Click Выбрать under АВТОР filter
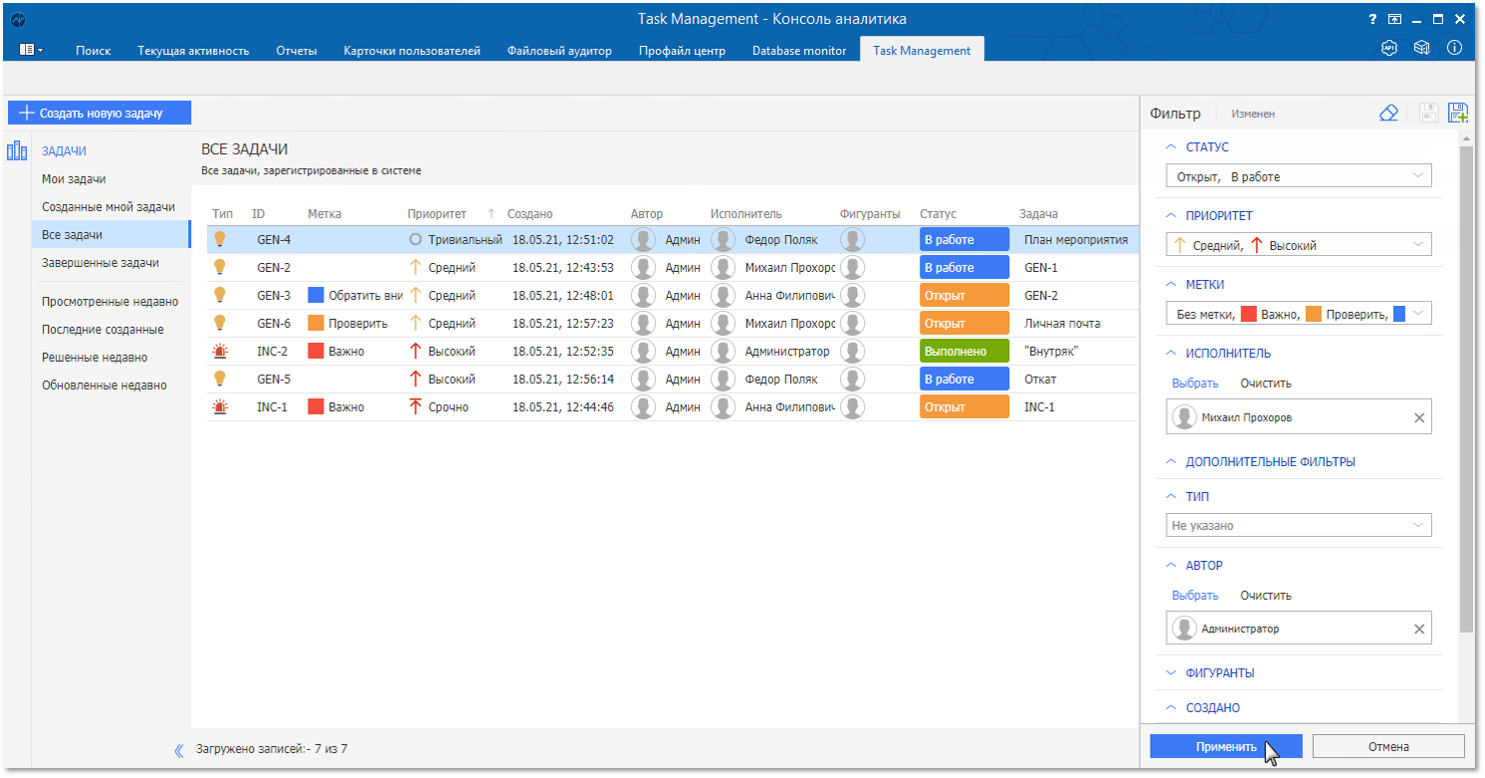 (1195, 595)
